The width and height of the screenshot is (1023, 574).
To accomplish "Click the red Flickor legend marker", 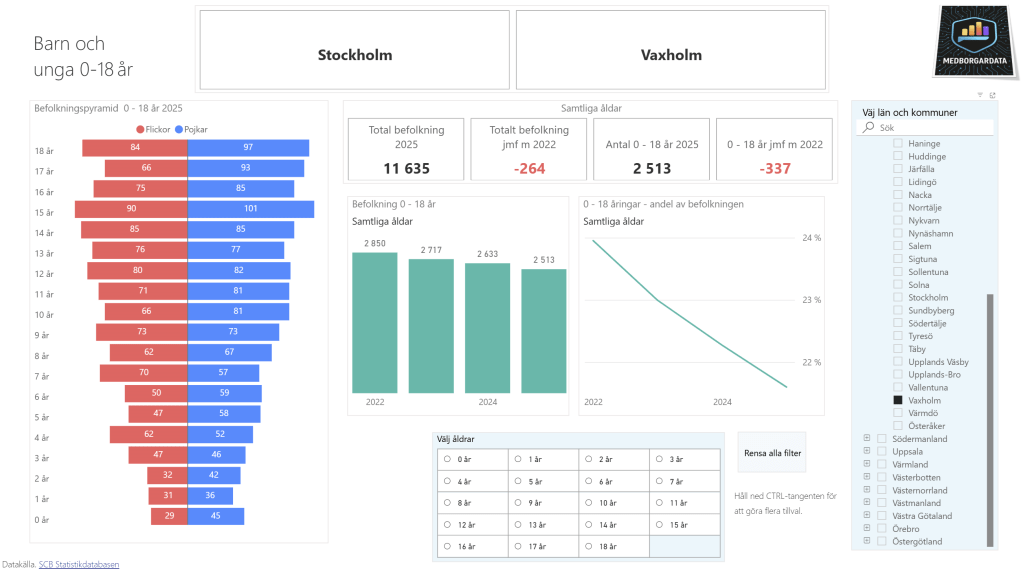I will pyautogui.click(x=140, y=129).
